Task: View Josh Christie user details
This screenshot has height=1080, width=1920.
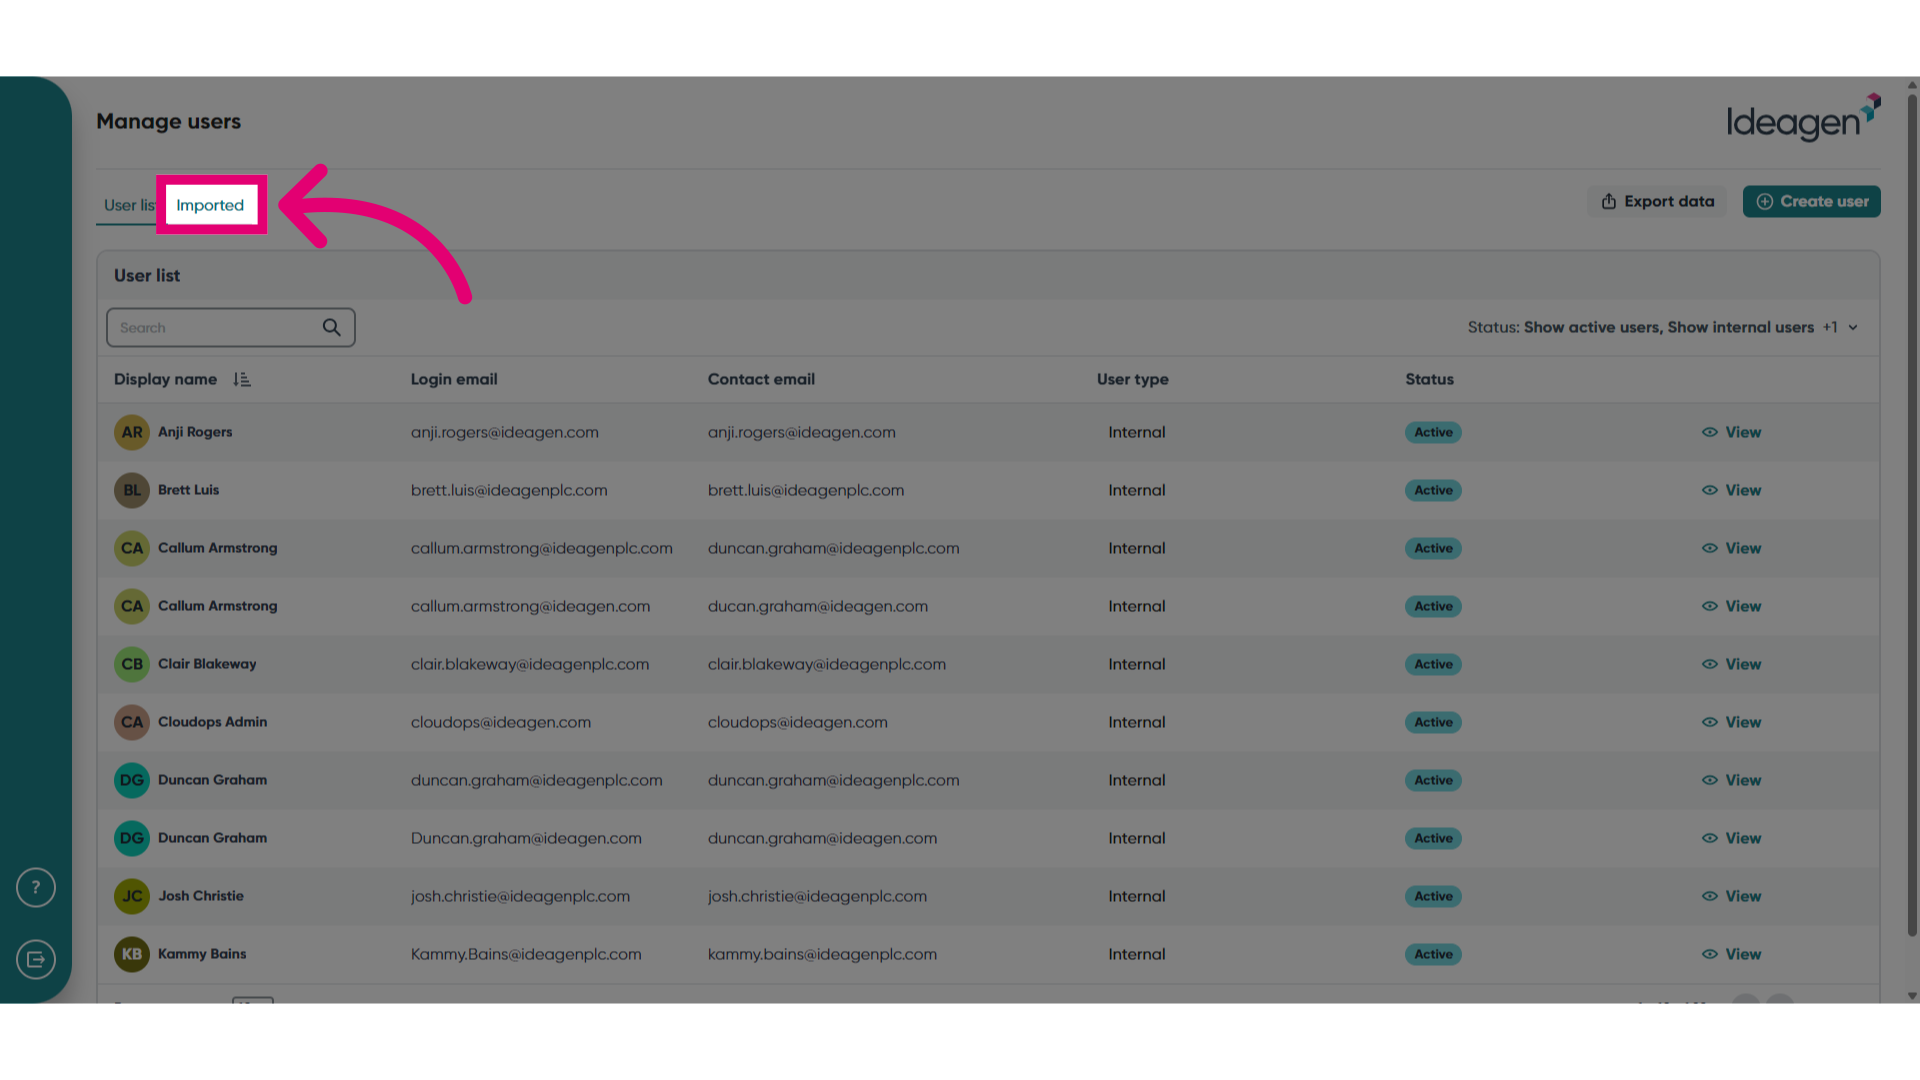Action: point(1732,896)
